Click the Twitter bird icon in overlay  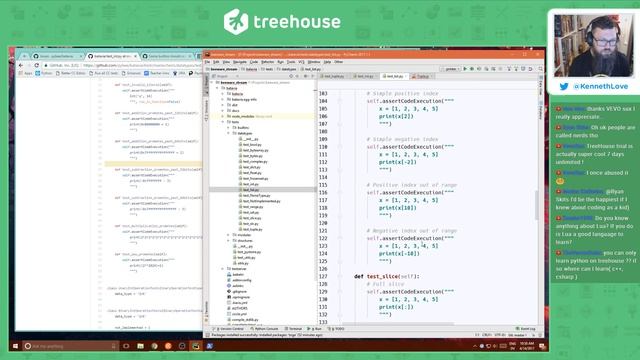tap(564, 87)
